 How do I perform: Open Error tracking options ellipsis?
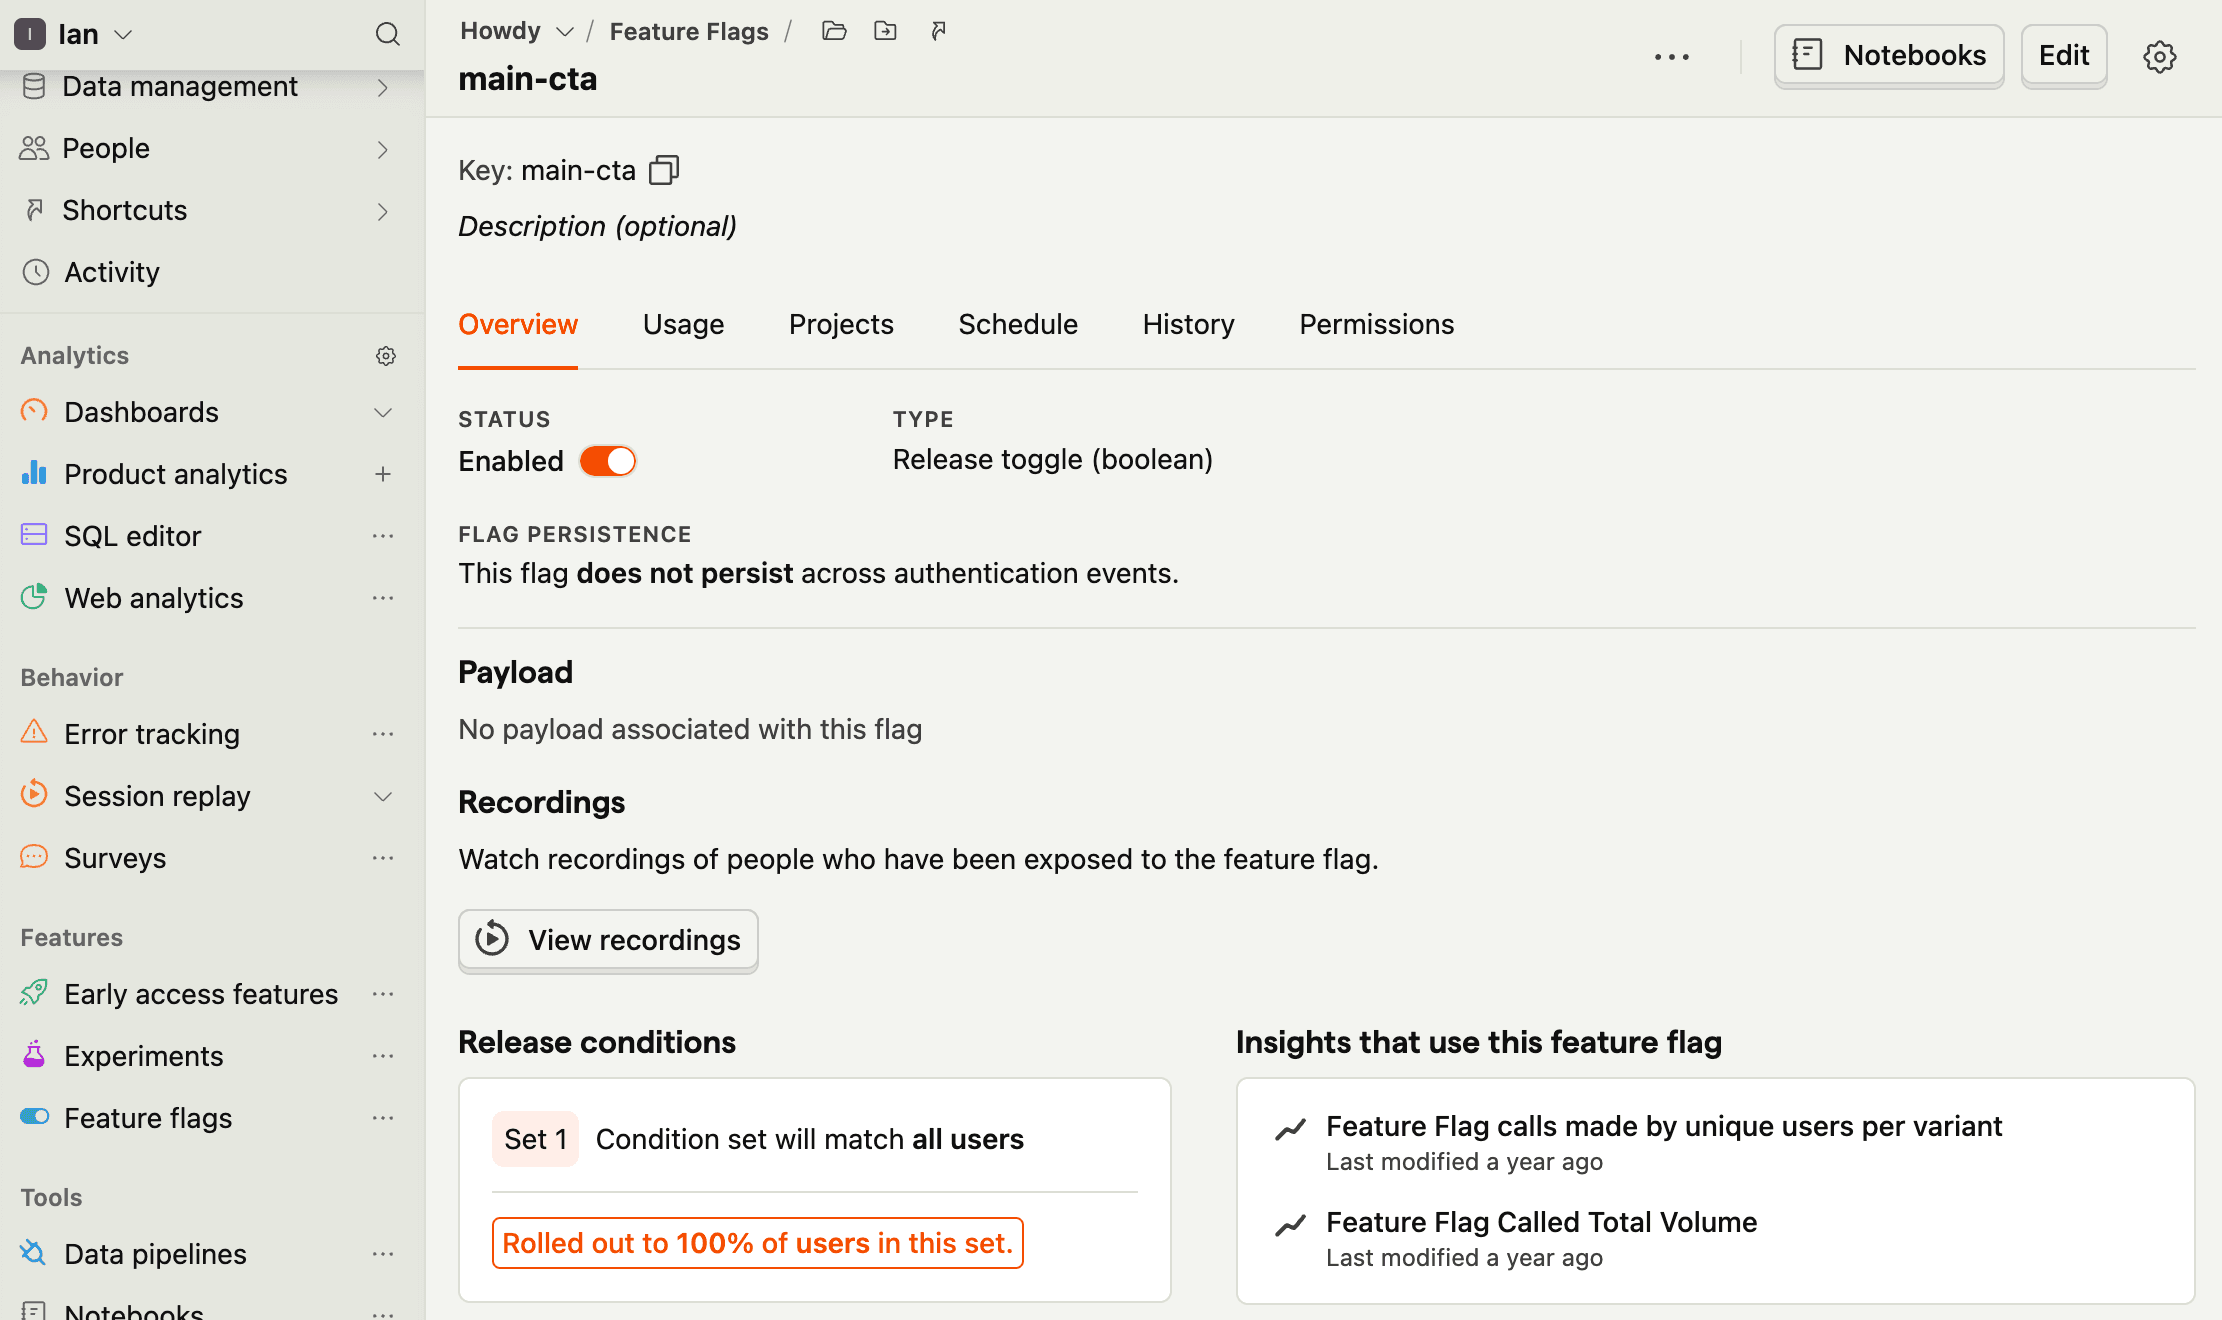coord(382,734)
